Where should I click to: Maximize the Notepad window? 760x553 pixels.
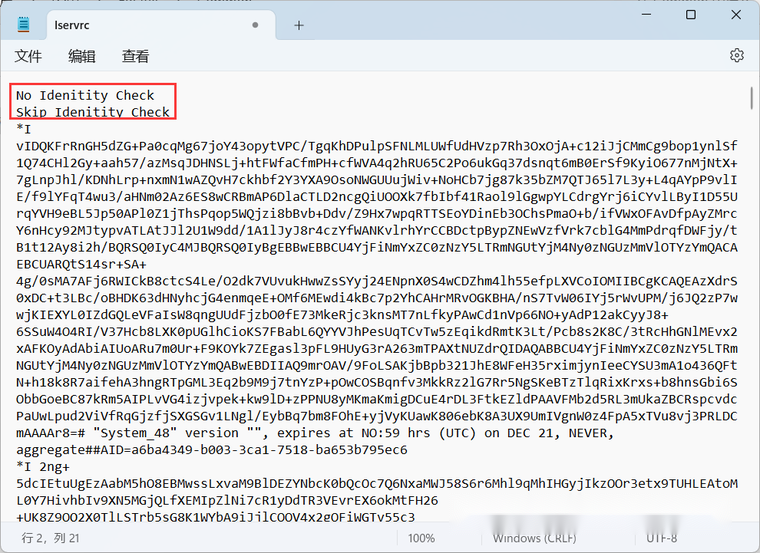(690, 15)
